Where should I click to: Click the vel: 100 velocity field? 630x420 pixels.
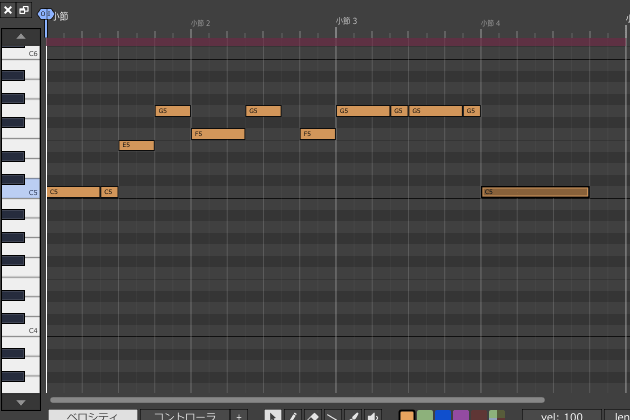click(561, 415)
